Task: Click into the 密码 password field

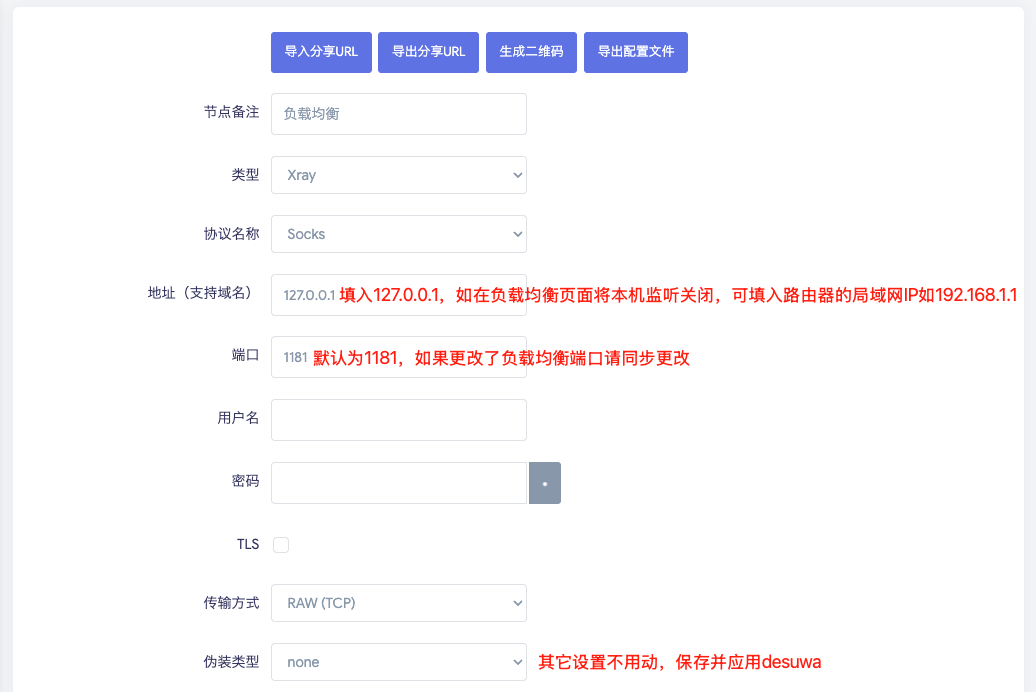Action: (398, 483)
